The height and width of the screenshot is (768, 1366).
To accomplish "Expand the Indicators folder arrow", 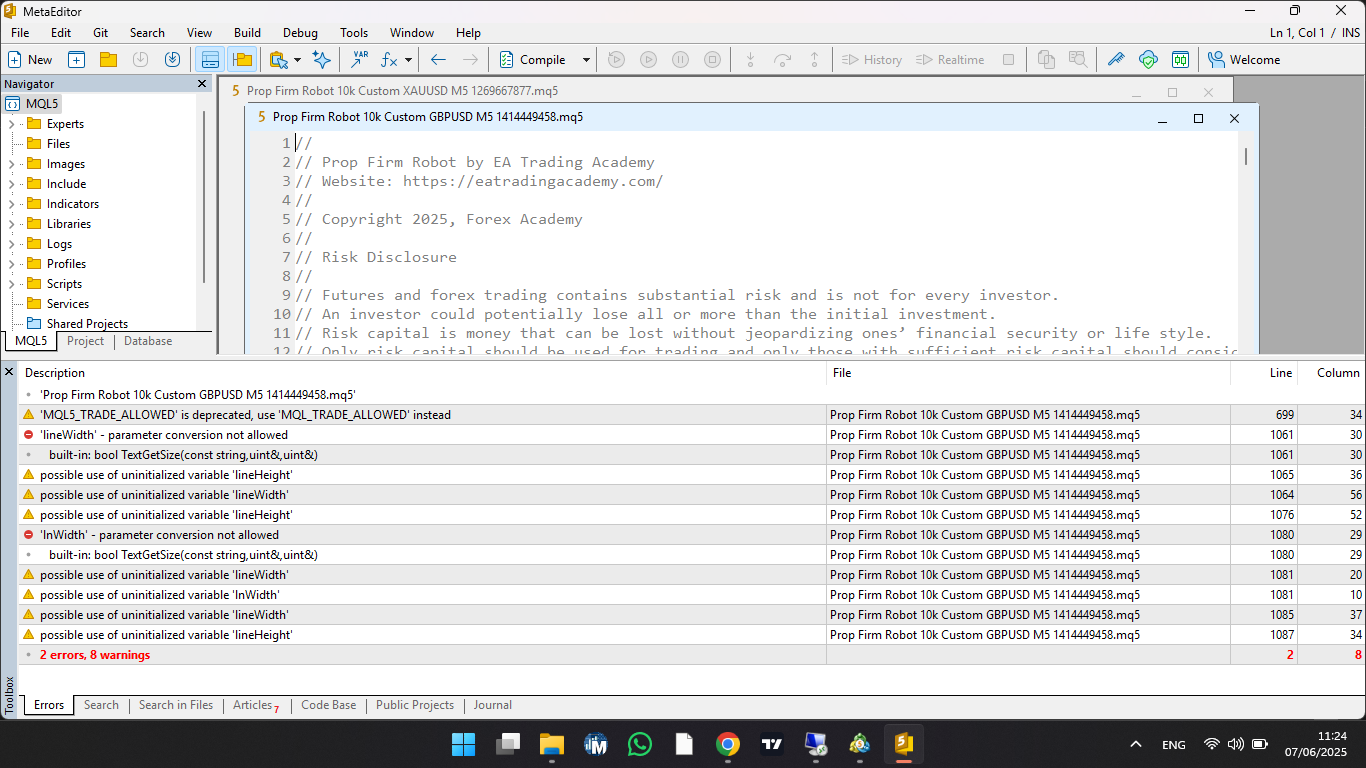I will click(11, 204).
